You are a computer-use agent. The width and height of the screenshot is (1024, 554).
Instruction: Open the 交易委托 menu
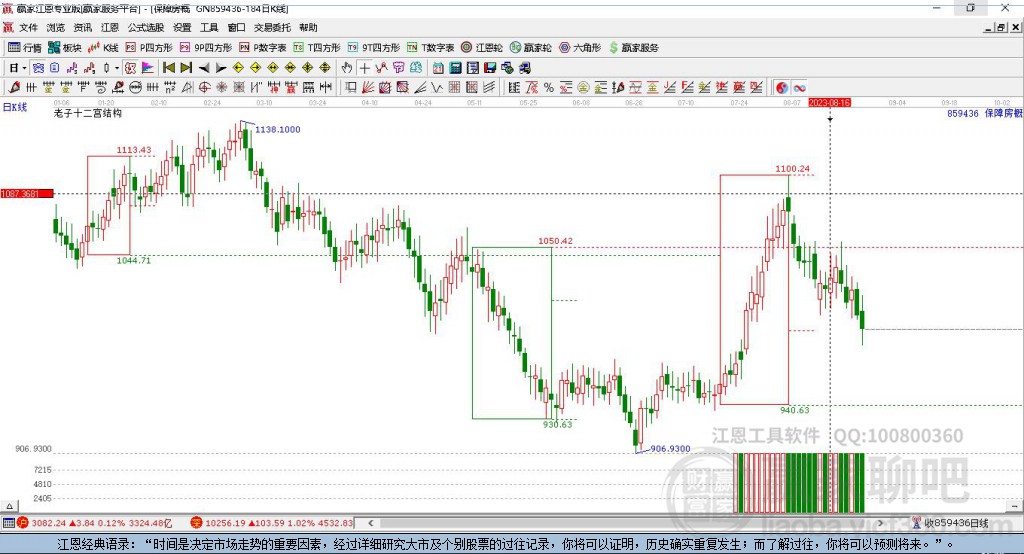(x=272, y=27)
